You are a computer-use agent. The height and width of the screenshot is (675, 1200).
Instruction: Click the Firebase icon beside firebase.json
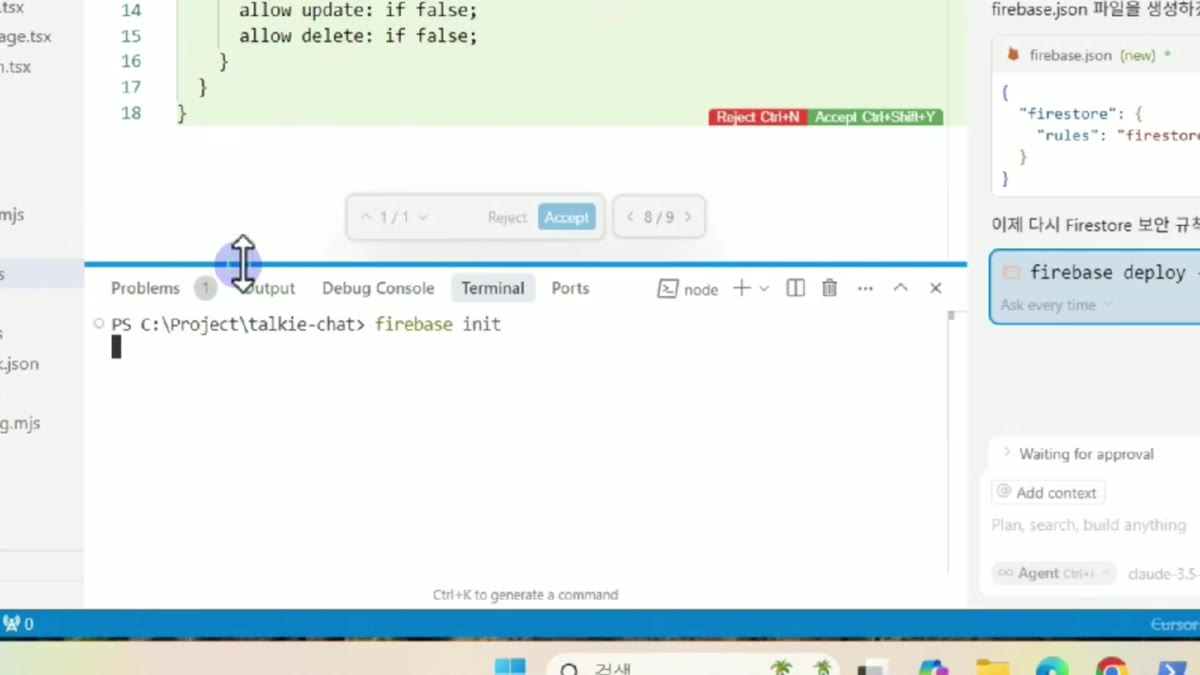(1013, 55)
